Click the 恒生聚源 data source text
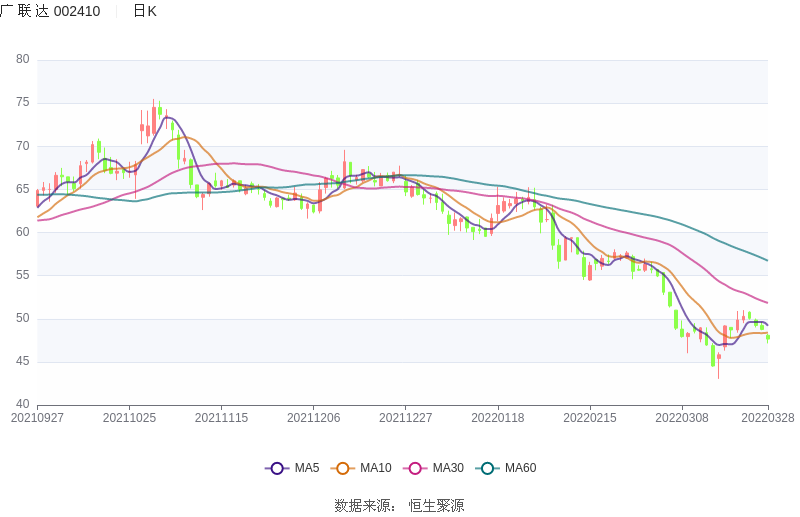Screen dimensions: 800x517 436,505
